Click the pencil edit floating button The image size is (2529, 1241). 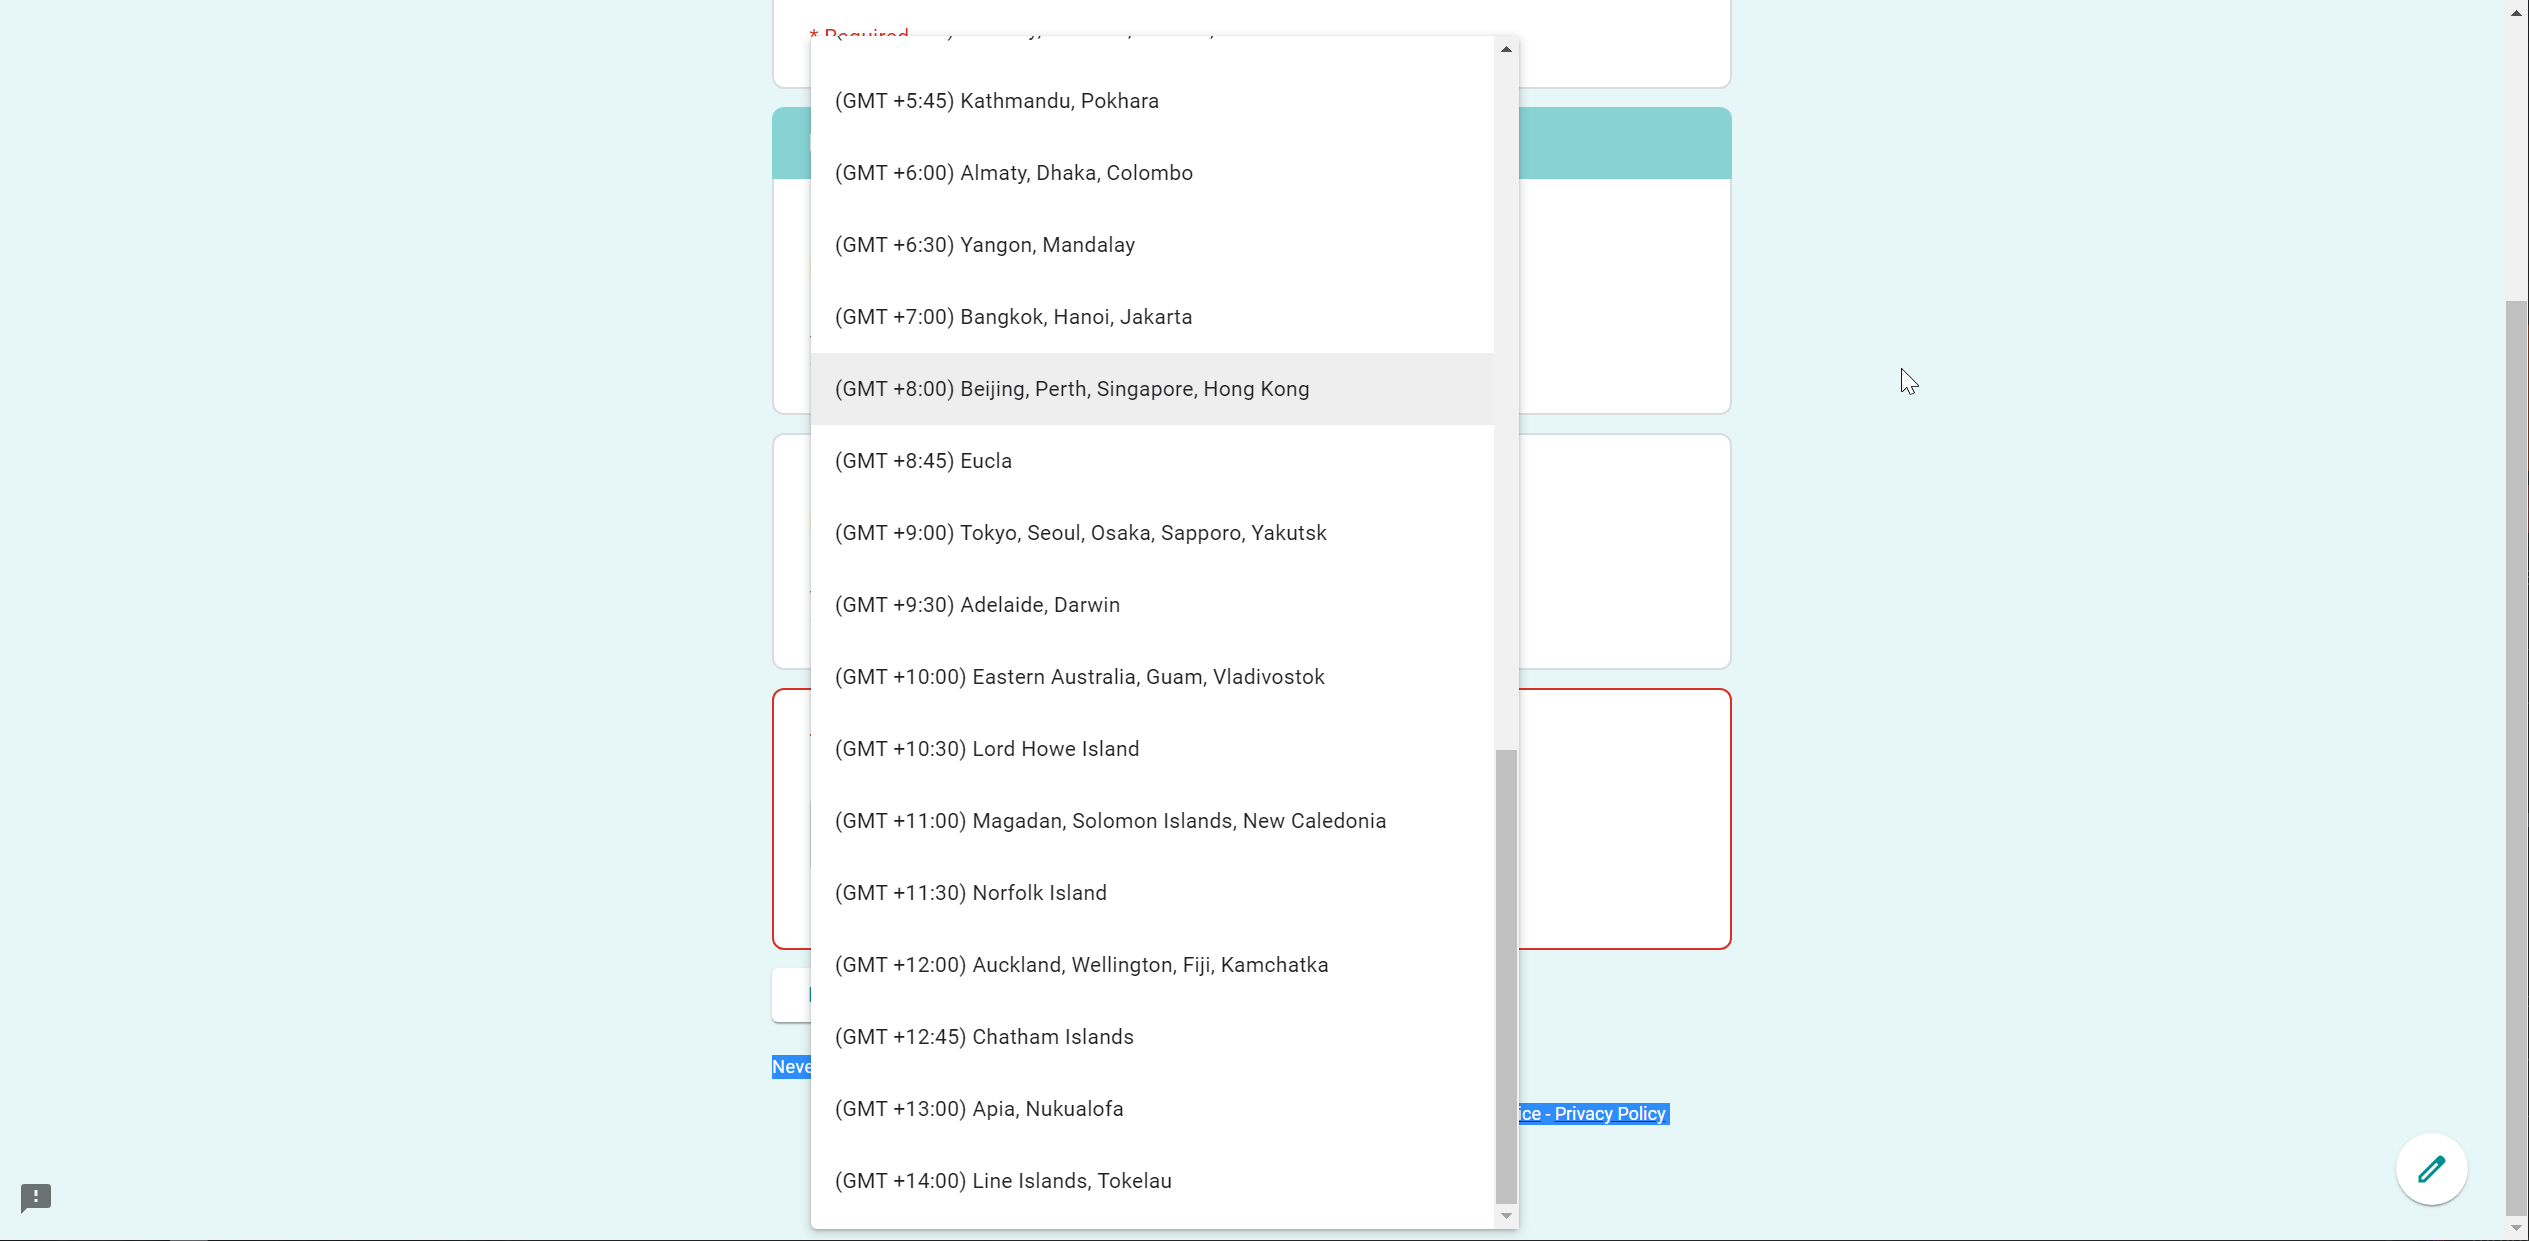point(2431,1169)
